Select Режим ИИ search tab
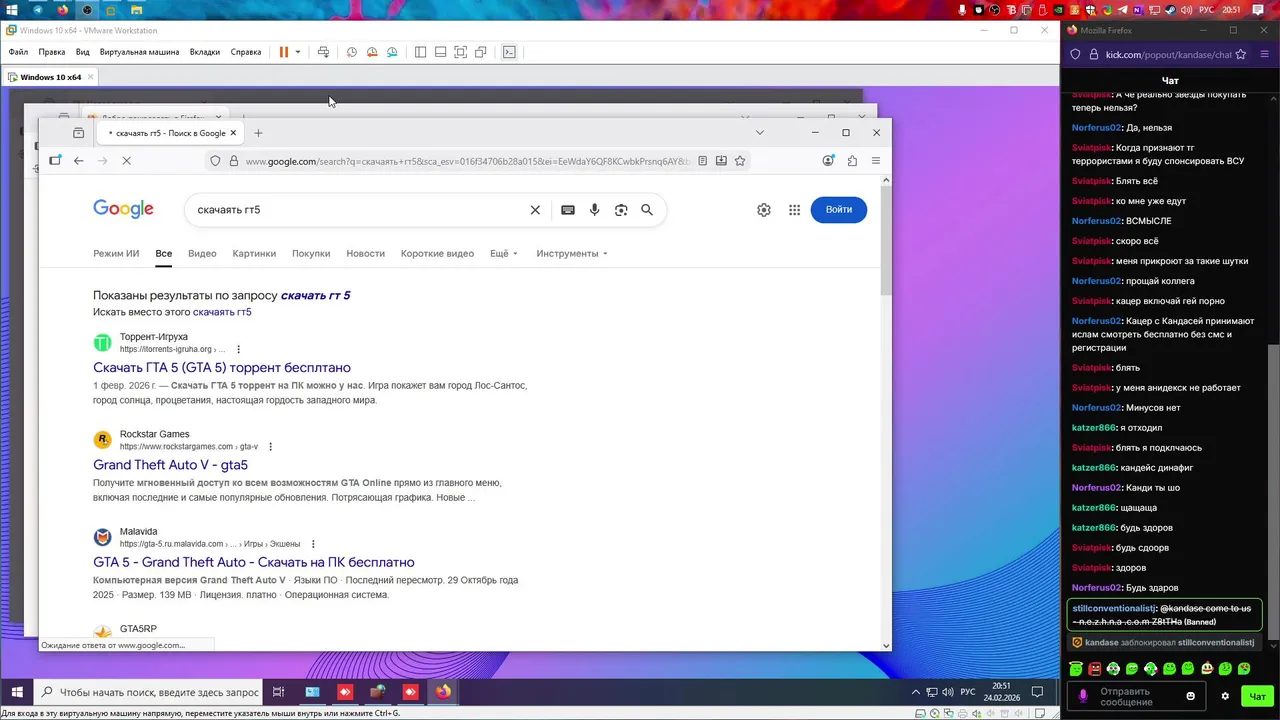The height and width of the screenshot is (720, 1280). click(116, 253)
